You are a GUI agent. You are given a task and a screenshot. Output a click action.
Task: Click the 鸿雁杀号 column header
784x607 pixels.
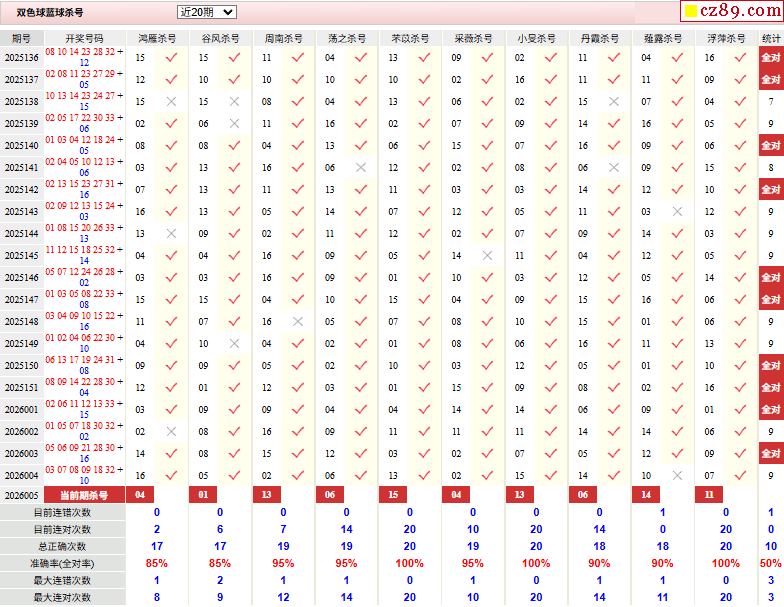pos(157,38)
